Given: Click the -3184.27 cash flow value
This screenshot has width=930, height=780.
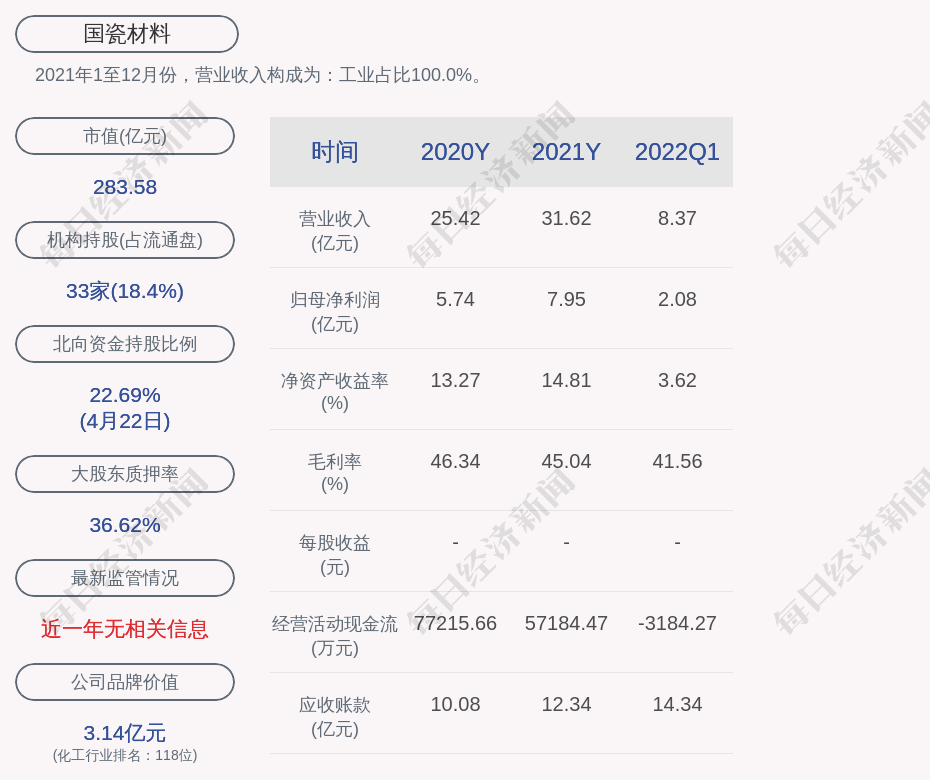Looking at the screenshot, I should (677, 623).
